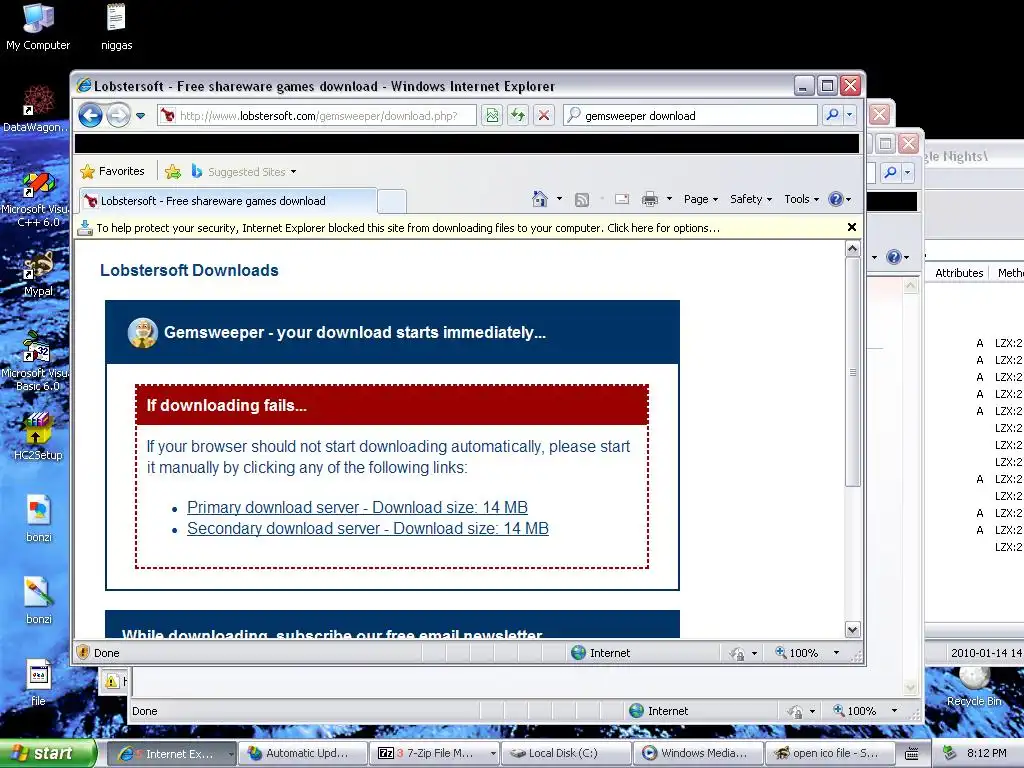Open the Tools menu
This screenshot has width=1024, height=768.
[x=801, y=199]
